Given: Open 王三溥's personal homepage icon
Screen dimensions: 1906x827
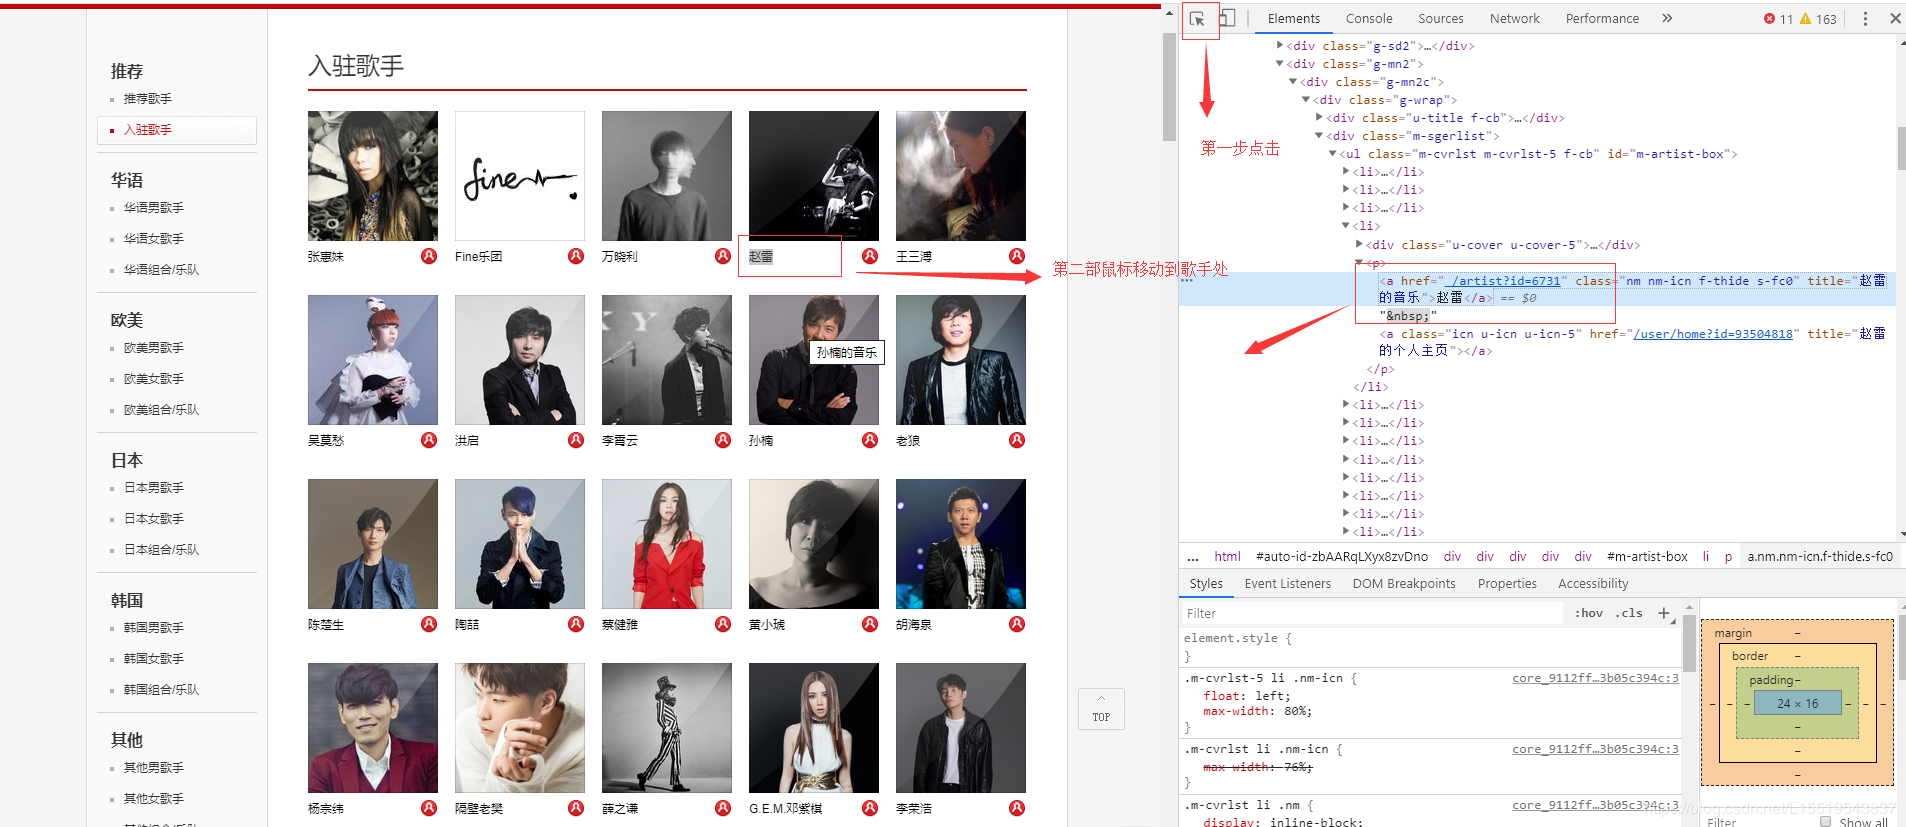Looking at the screenshot, I should click(x=1017, y=256).
